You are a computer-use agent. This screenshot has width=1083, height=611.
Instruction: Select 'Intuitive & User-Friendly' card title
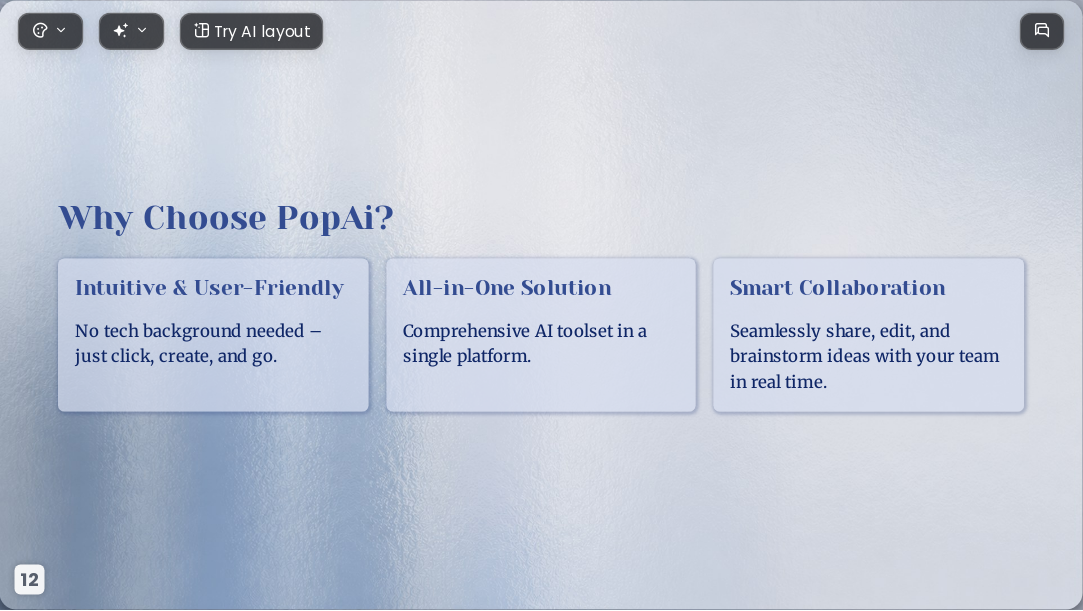tap(209, 288)
